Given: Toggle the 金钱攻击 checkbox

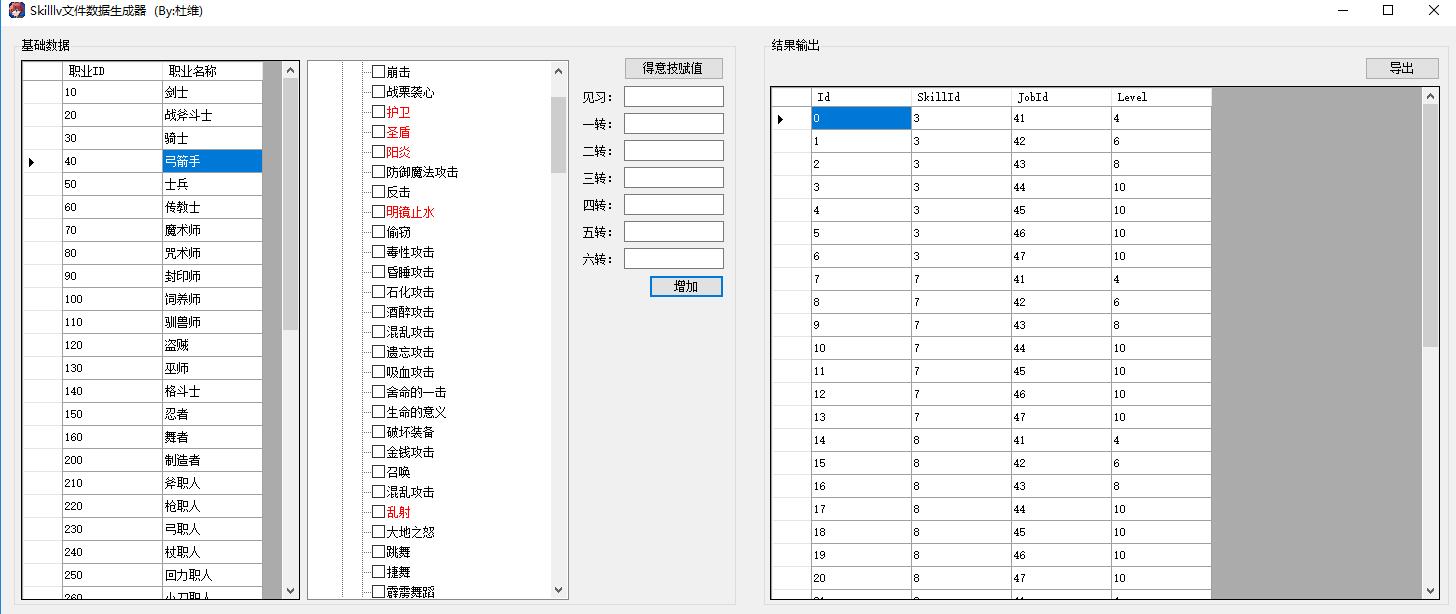Looking at the screenshot, I should click(378, 452).
